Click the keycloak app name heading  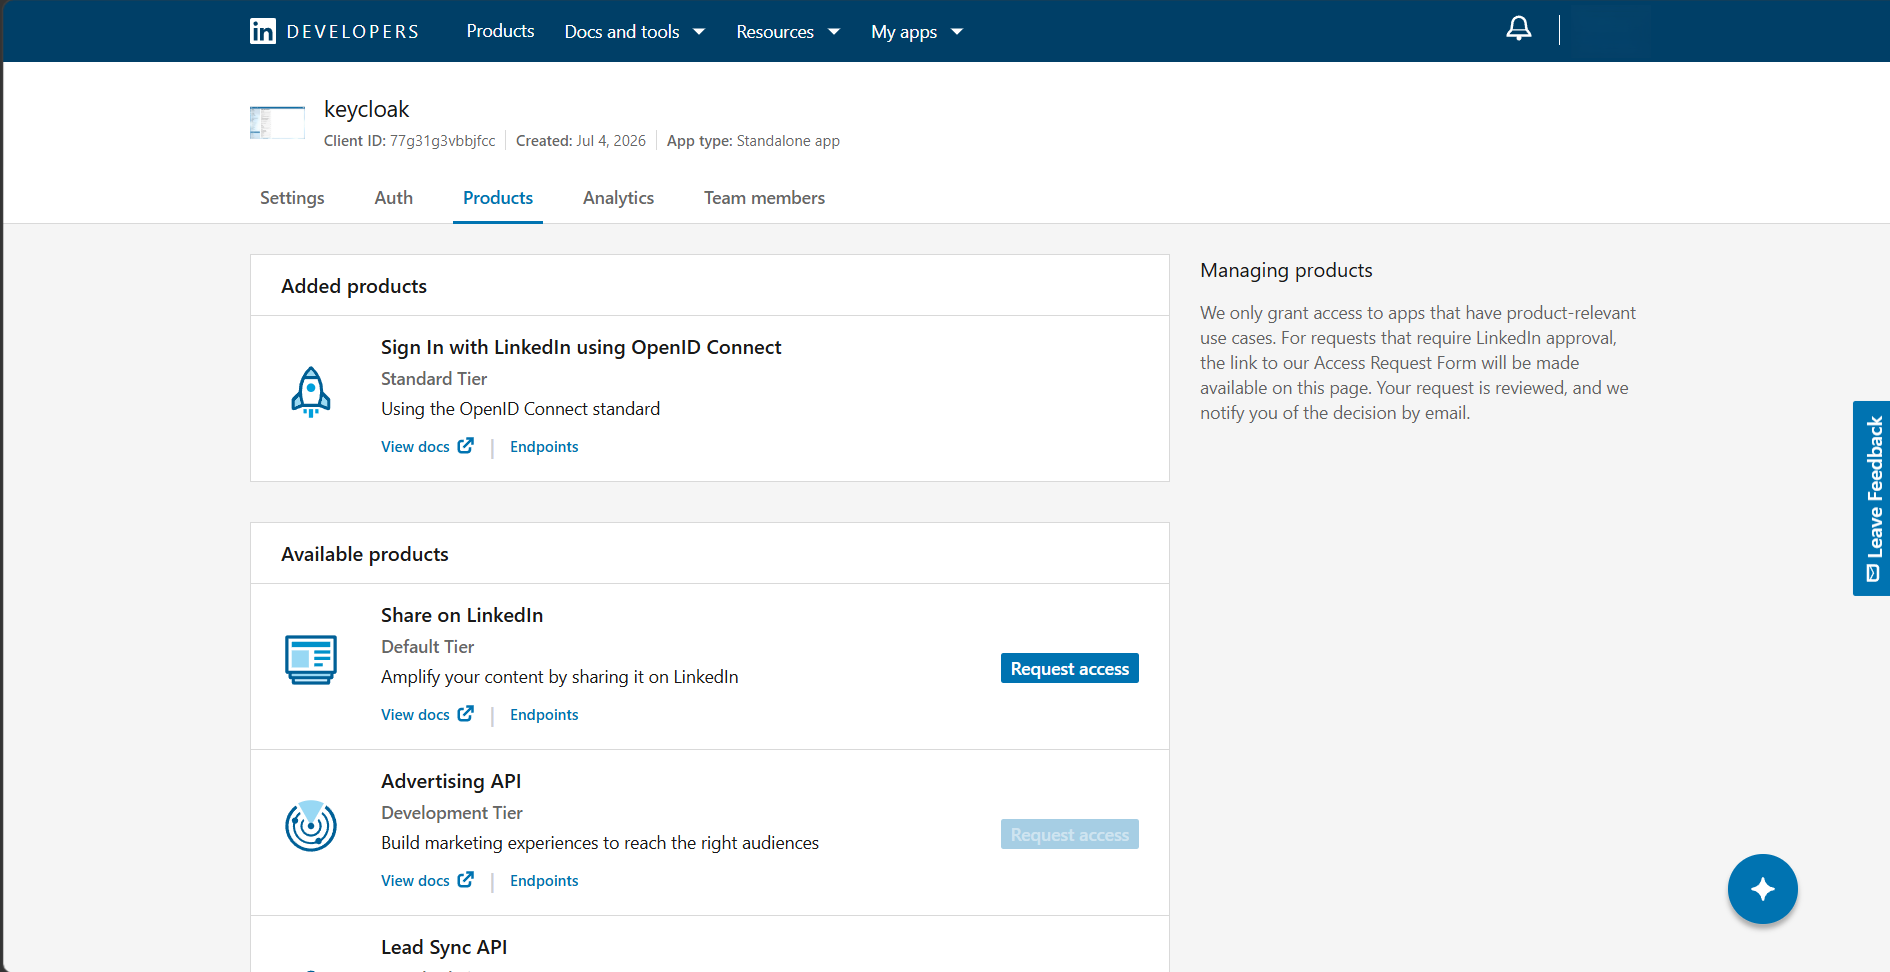(366, 109)
